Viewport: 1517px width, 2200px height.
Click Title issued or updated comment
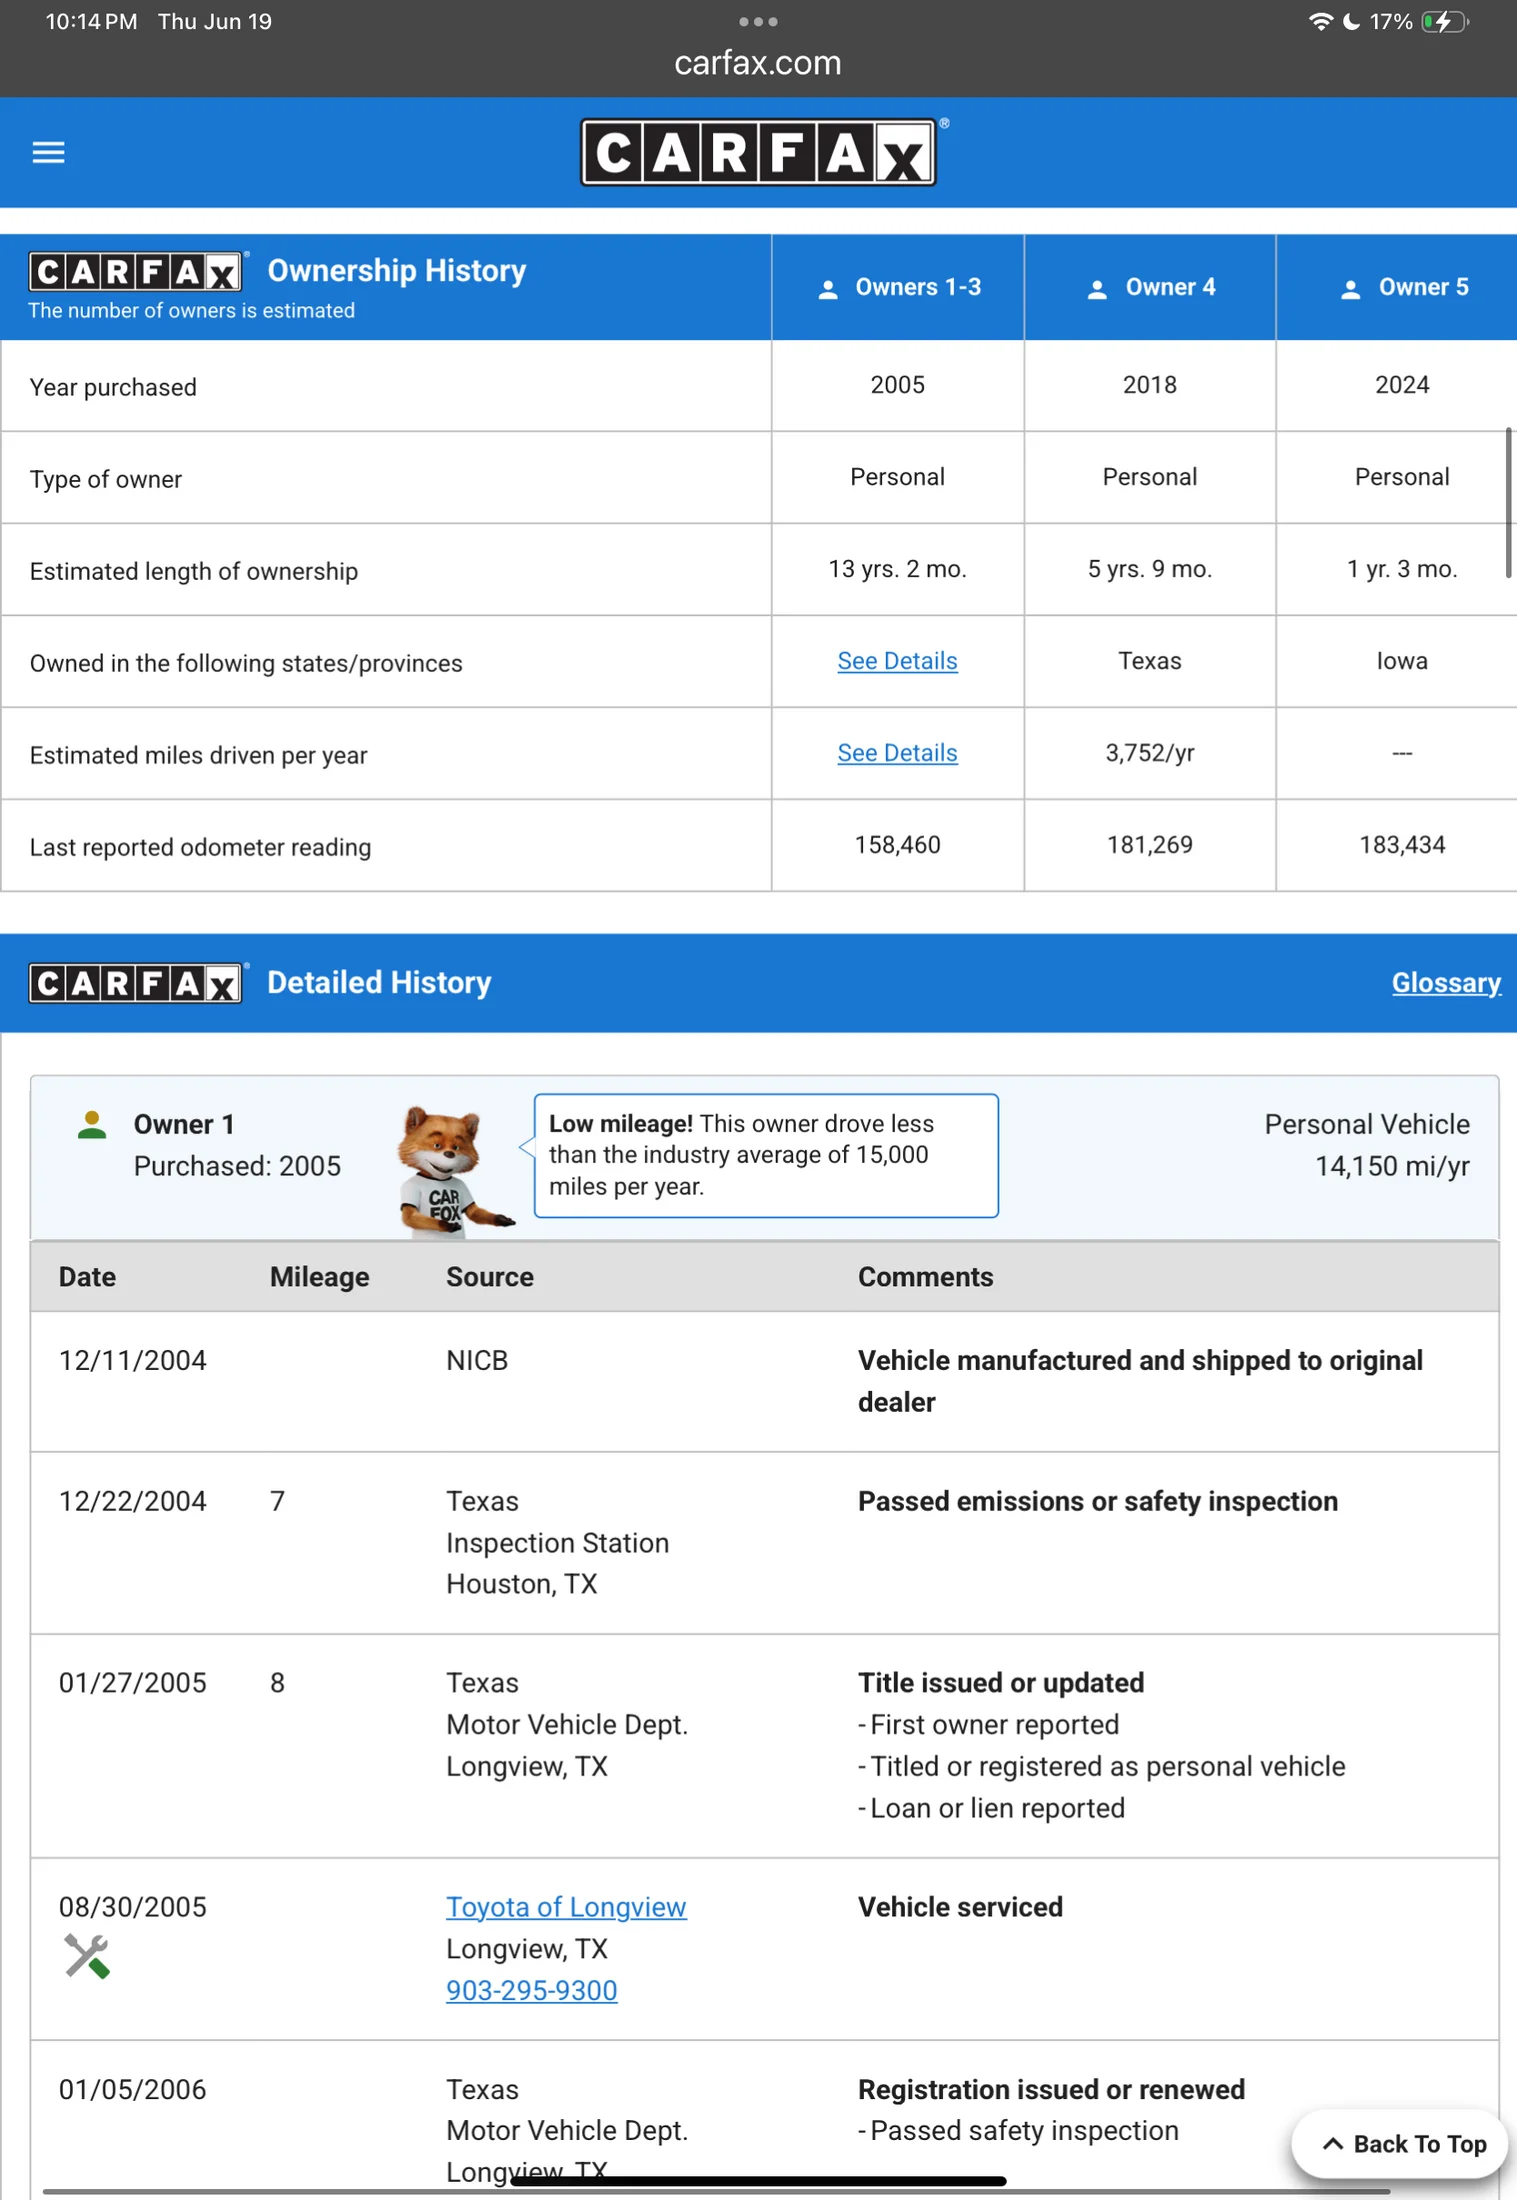click(1001, 1683)
